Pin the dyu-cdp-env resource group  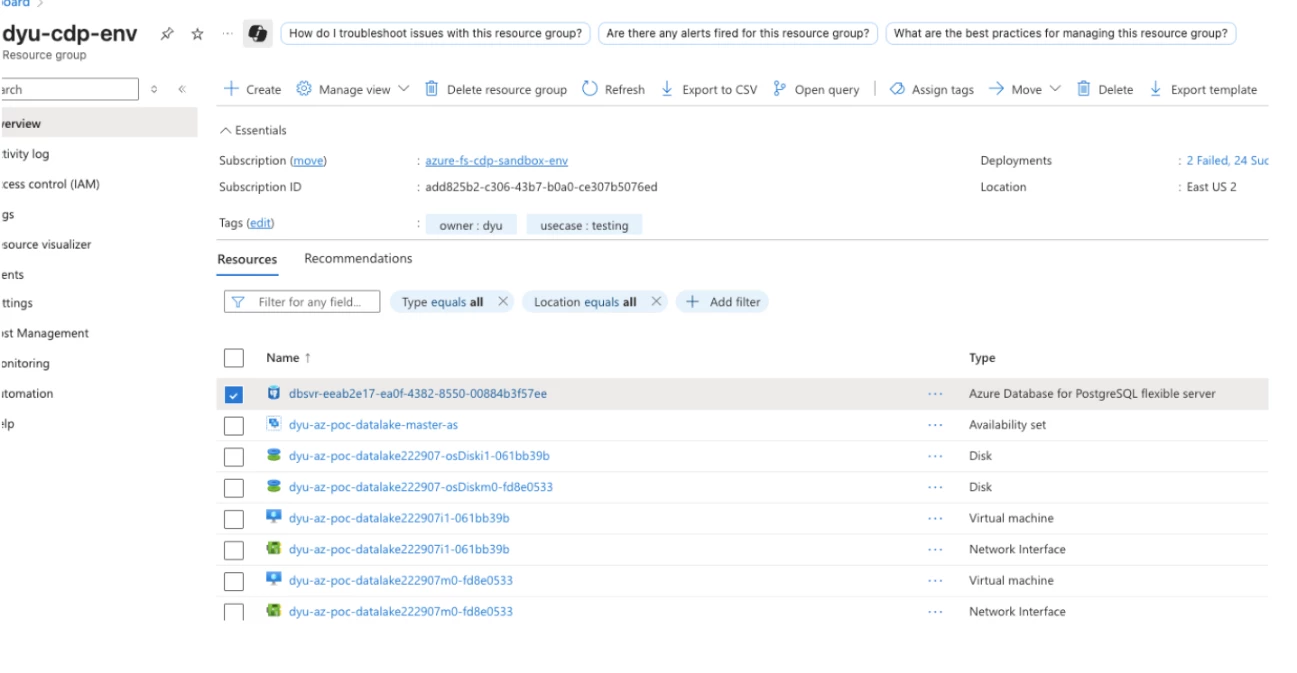168,34
